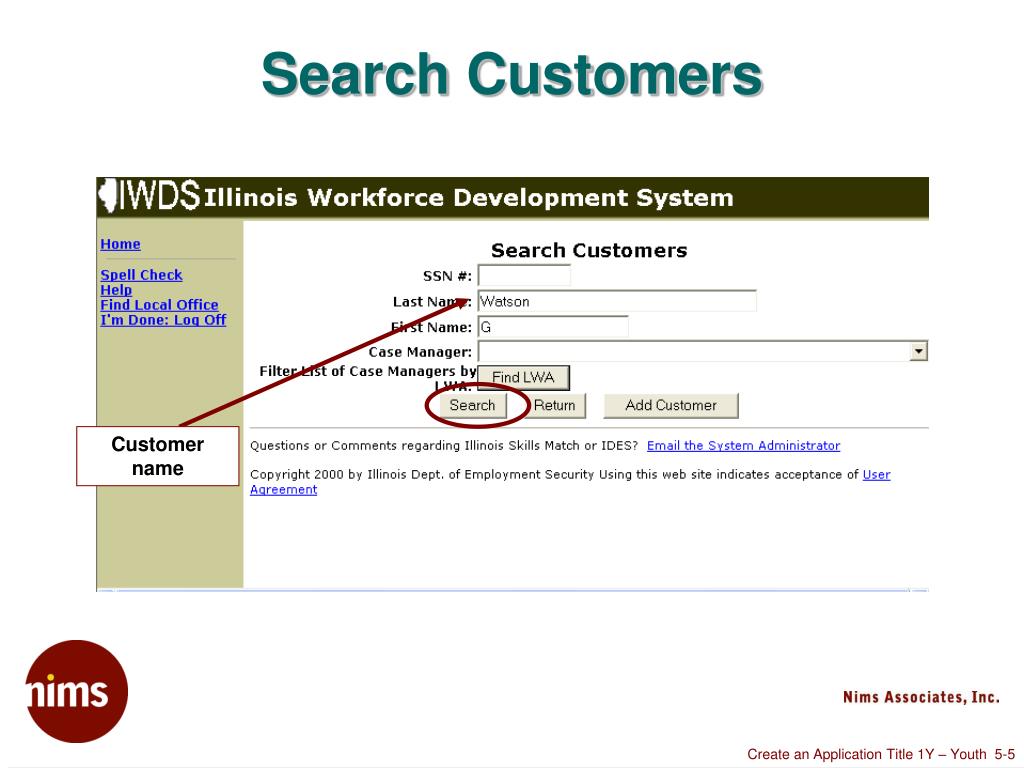1024x768 pixels.
Task: Go to Find Local Office
Action: coord(159,305)
